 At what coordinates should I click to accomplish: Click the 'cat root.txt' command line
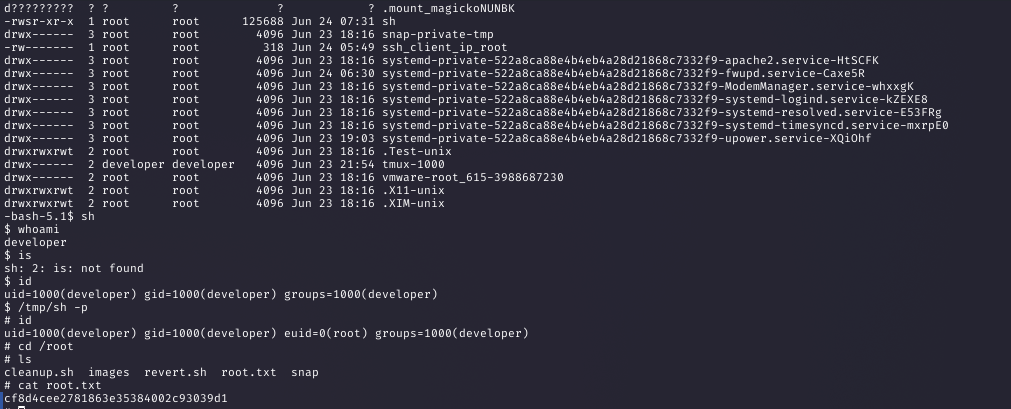(53, 385)
